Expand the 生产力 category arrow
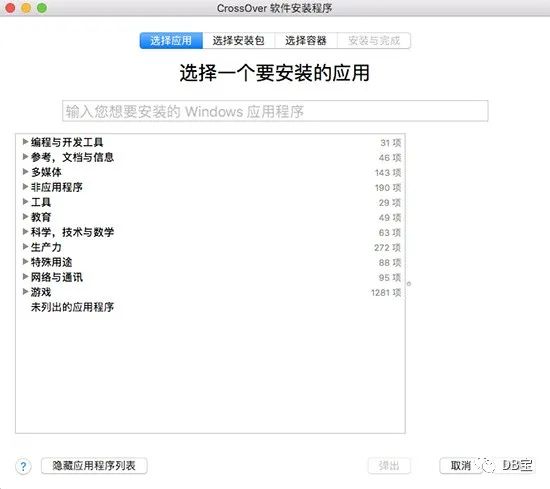 click(x=25, y=247)
